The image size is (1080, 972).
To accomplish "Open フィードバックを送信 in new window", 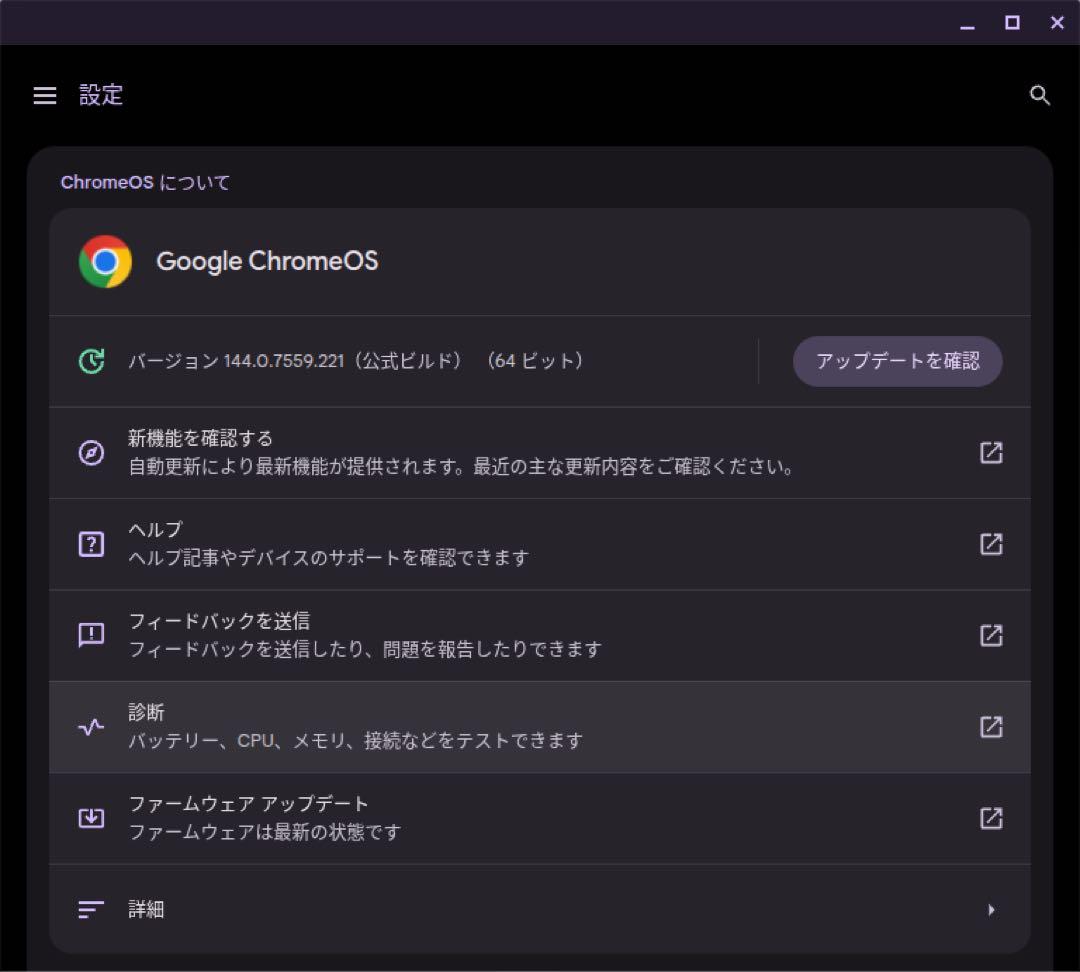I will point(991,635).
